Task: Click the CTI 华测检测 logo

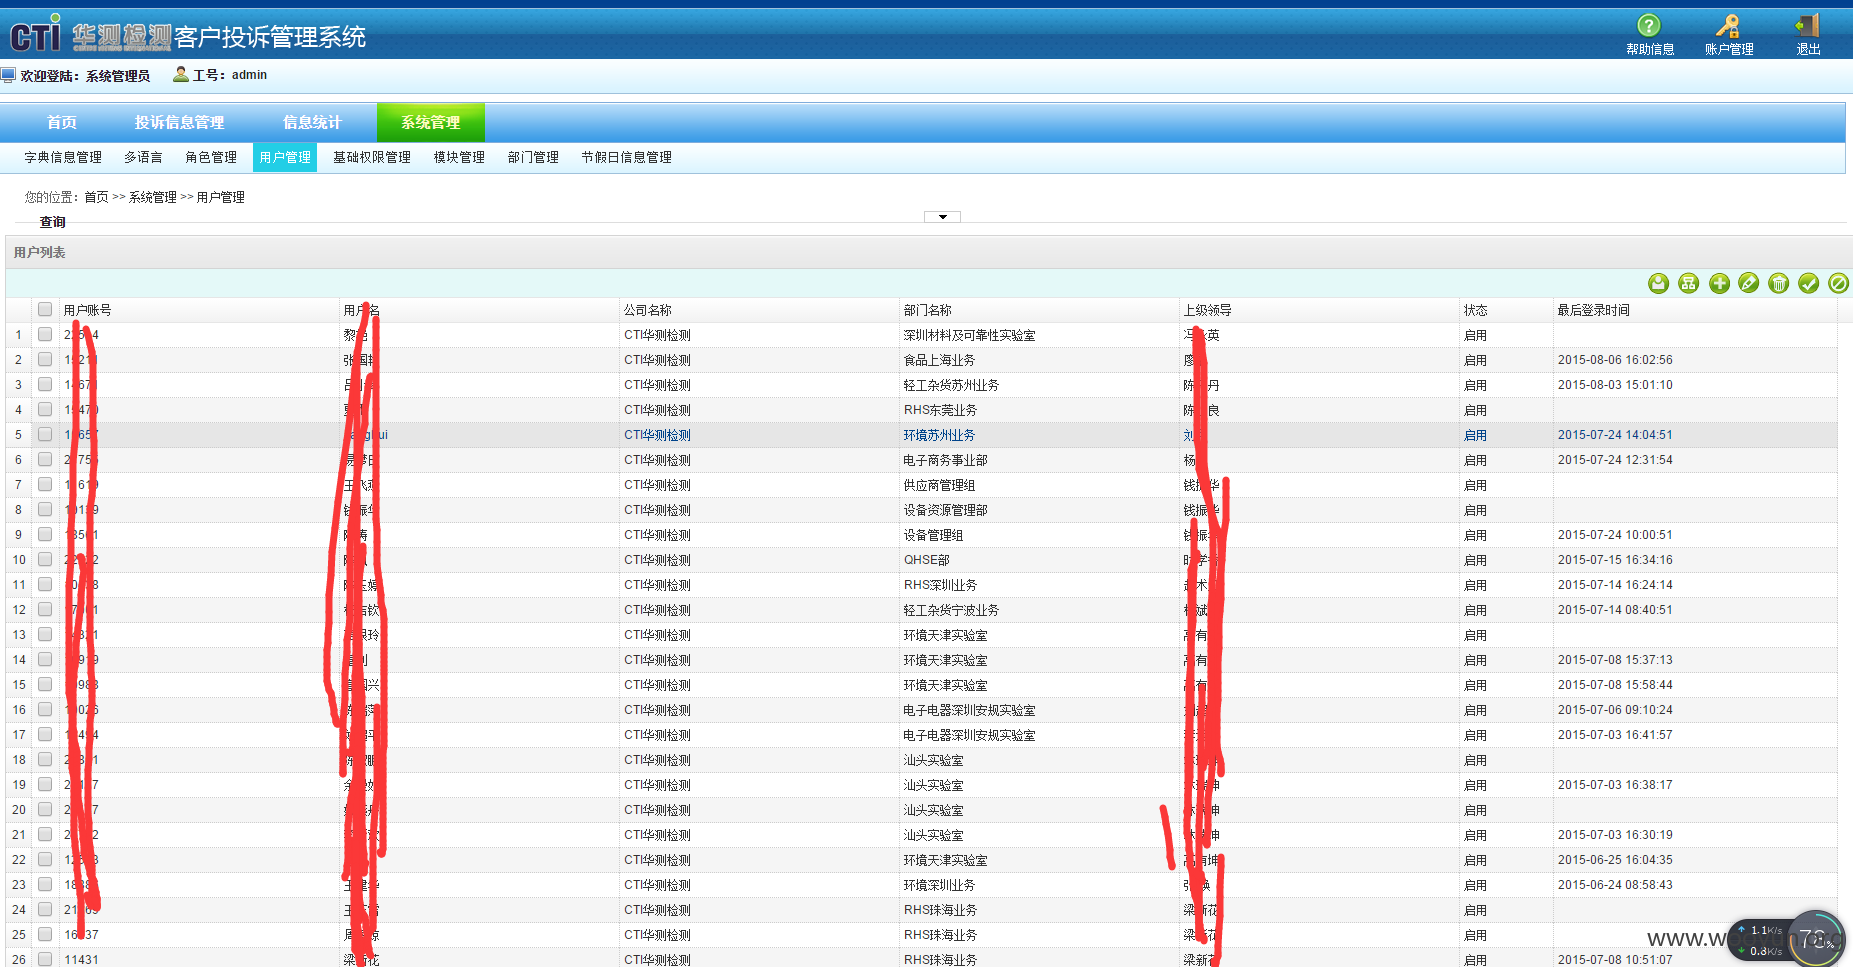Action: pyautogui.click(x=90, y=36)
